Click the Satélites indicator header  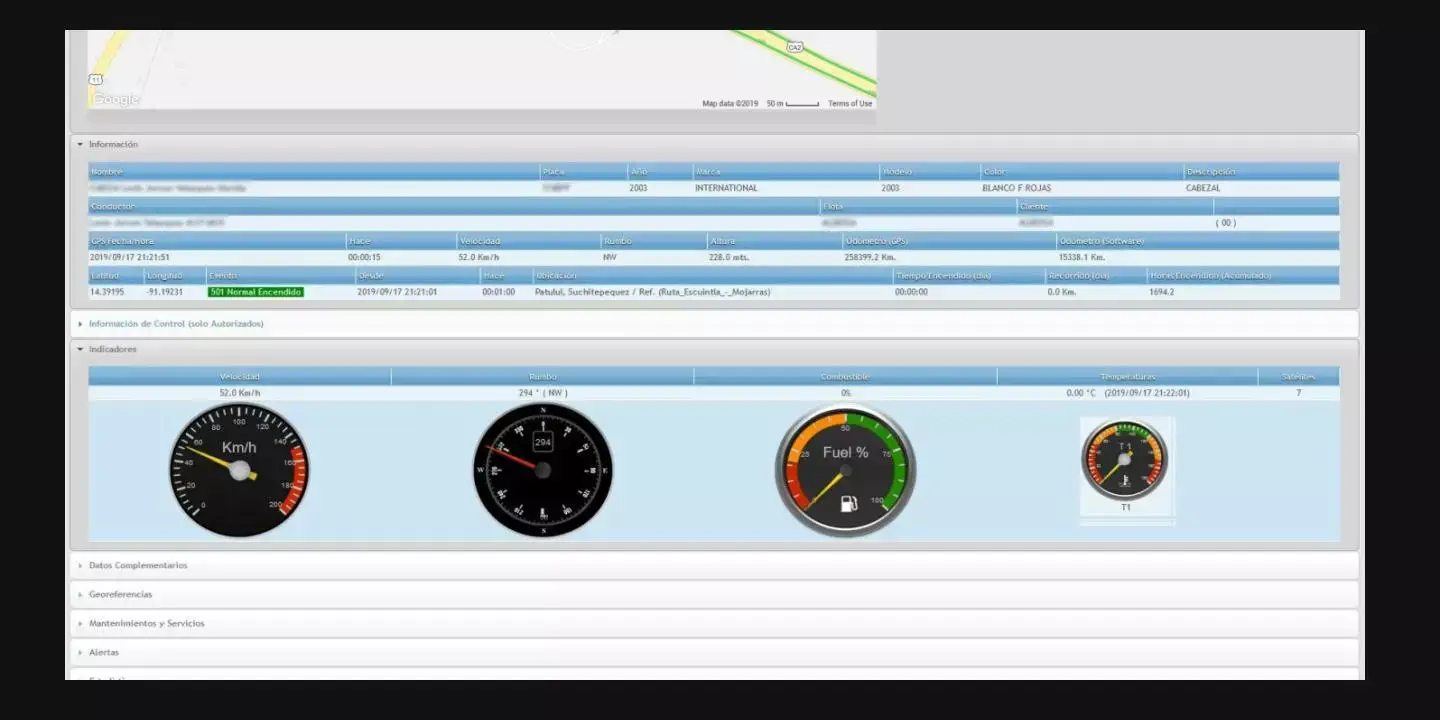click(1299, 377)
